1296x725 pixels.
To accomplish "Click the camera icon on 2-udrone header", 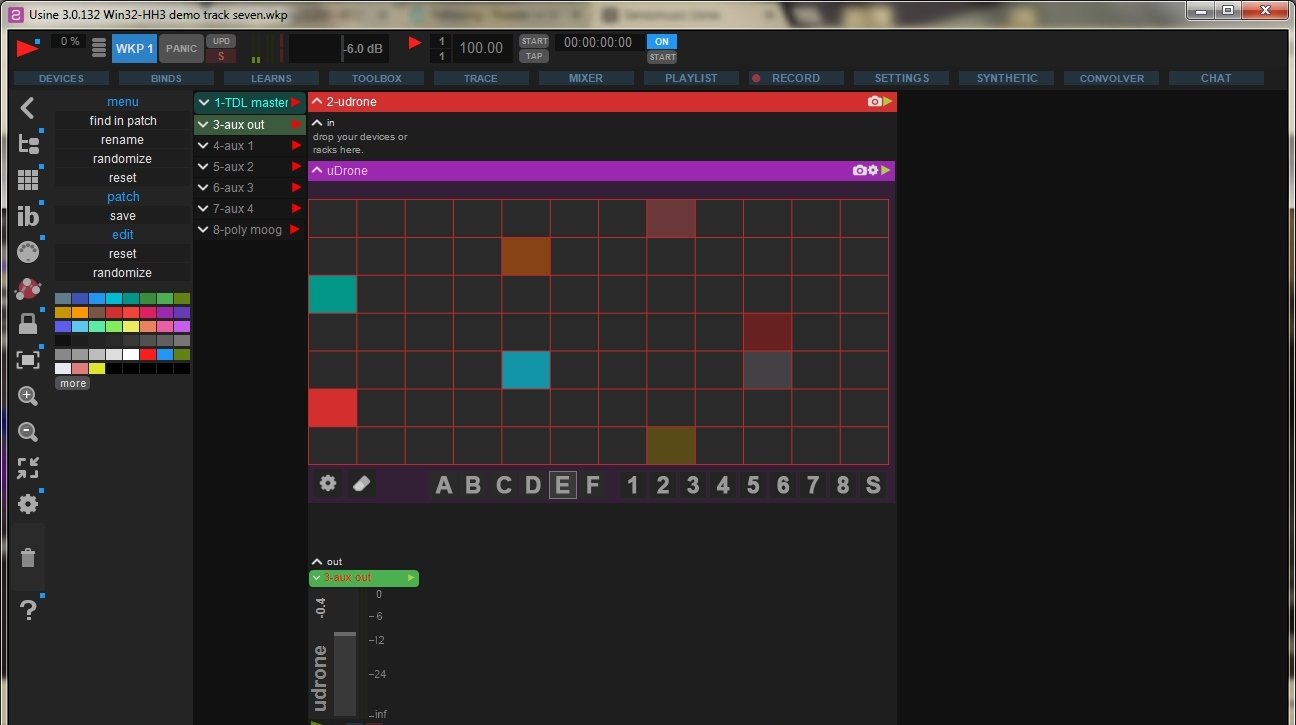I will (x=875, y=102).
